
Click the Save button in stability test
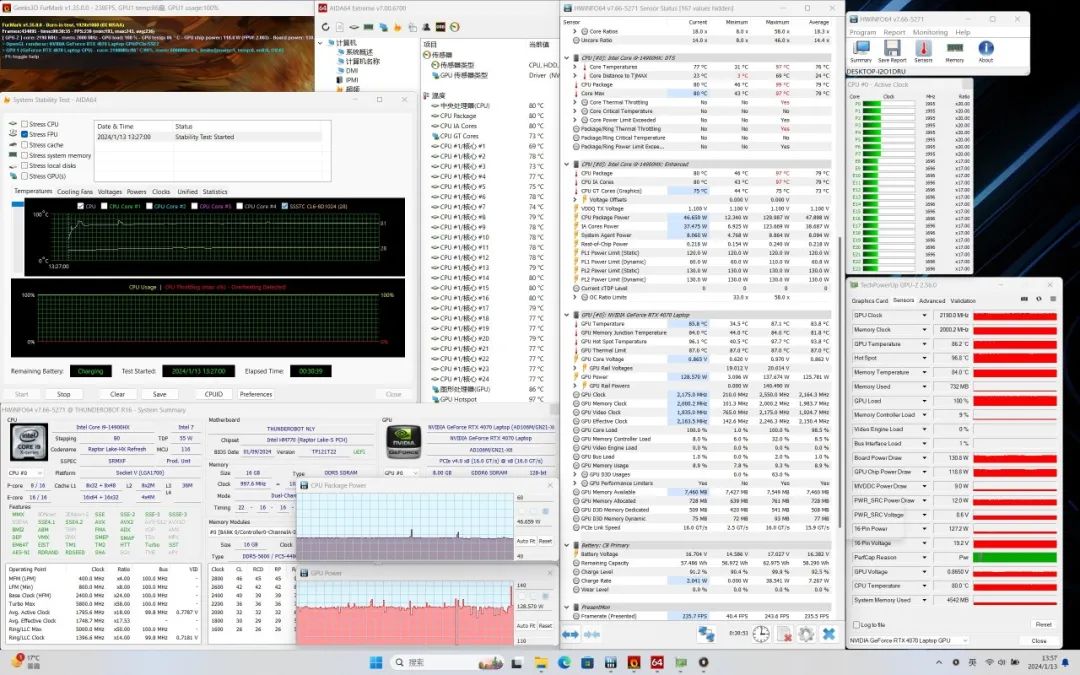point(159,394)
